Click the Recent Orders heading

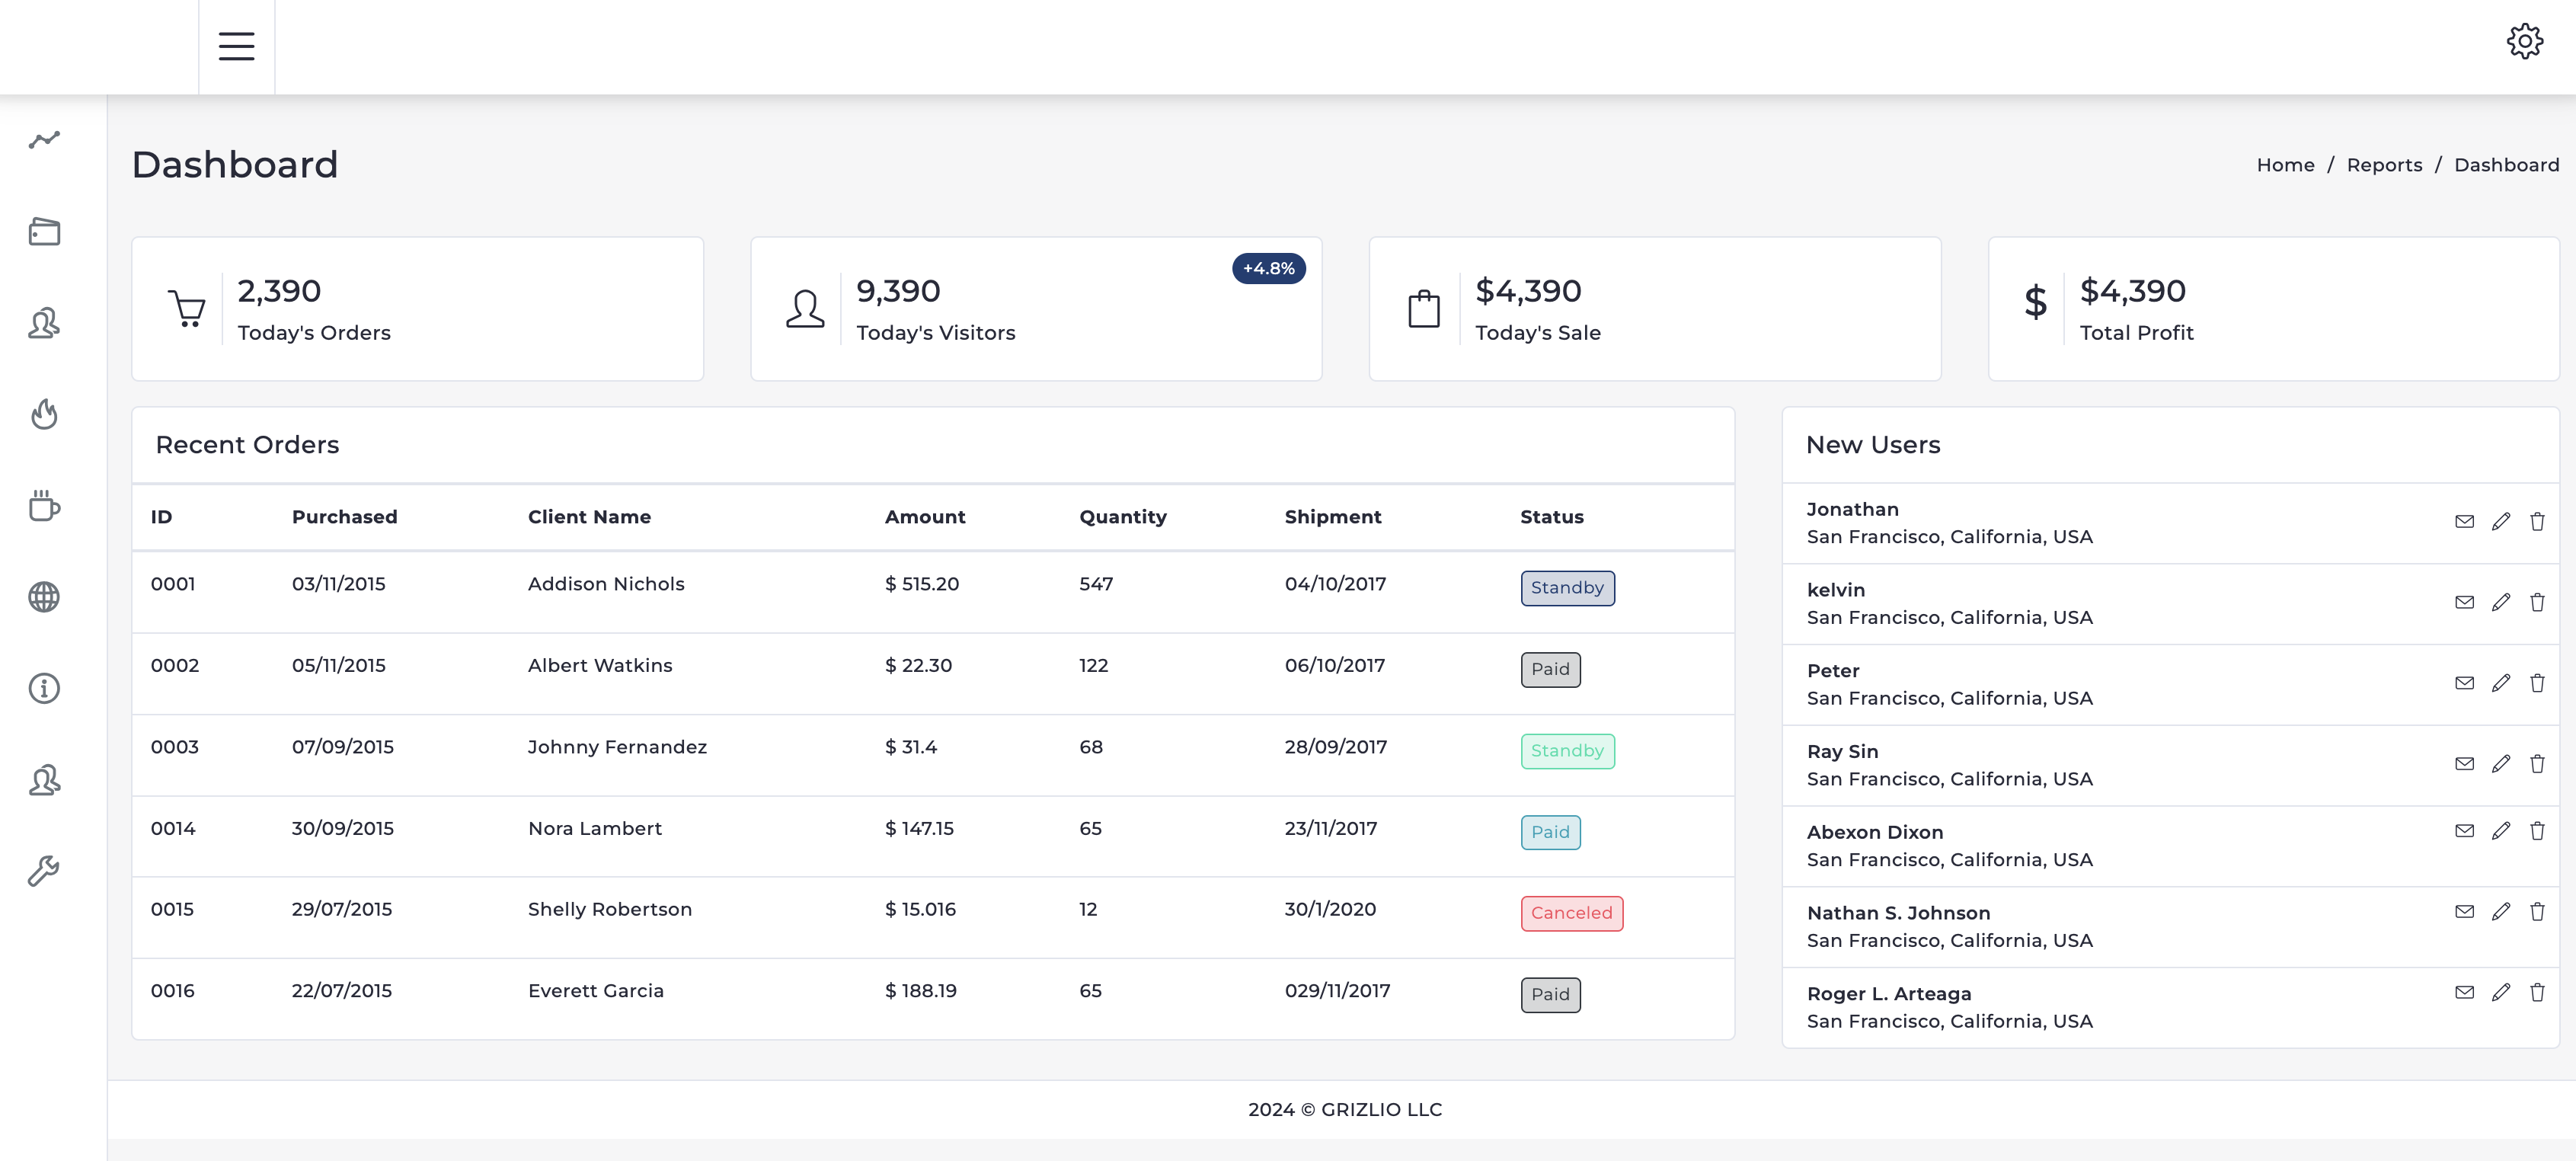(247, 446)
